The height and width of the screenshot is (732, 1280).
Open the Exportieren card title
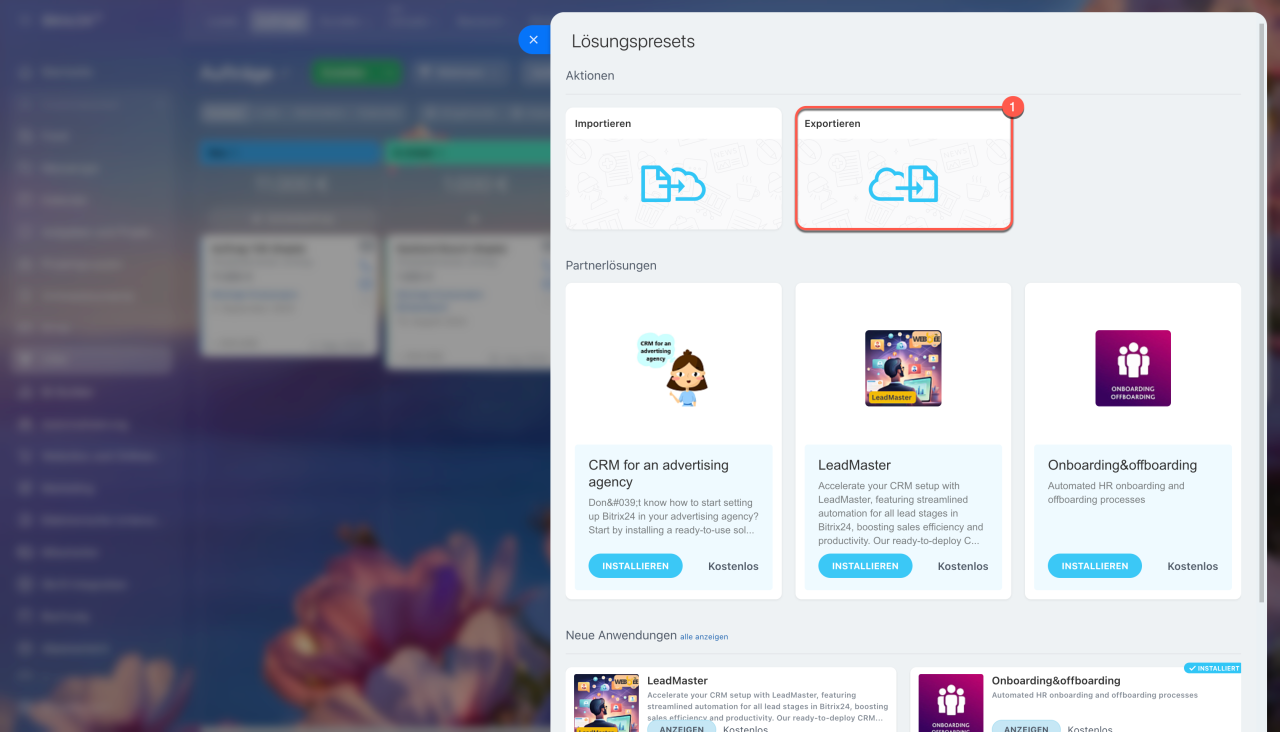coord(832,124)
